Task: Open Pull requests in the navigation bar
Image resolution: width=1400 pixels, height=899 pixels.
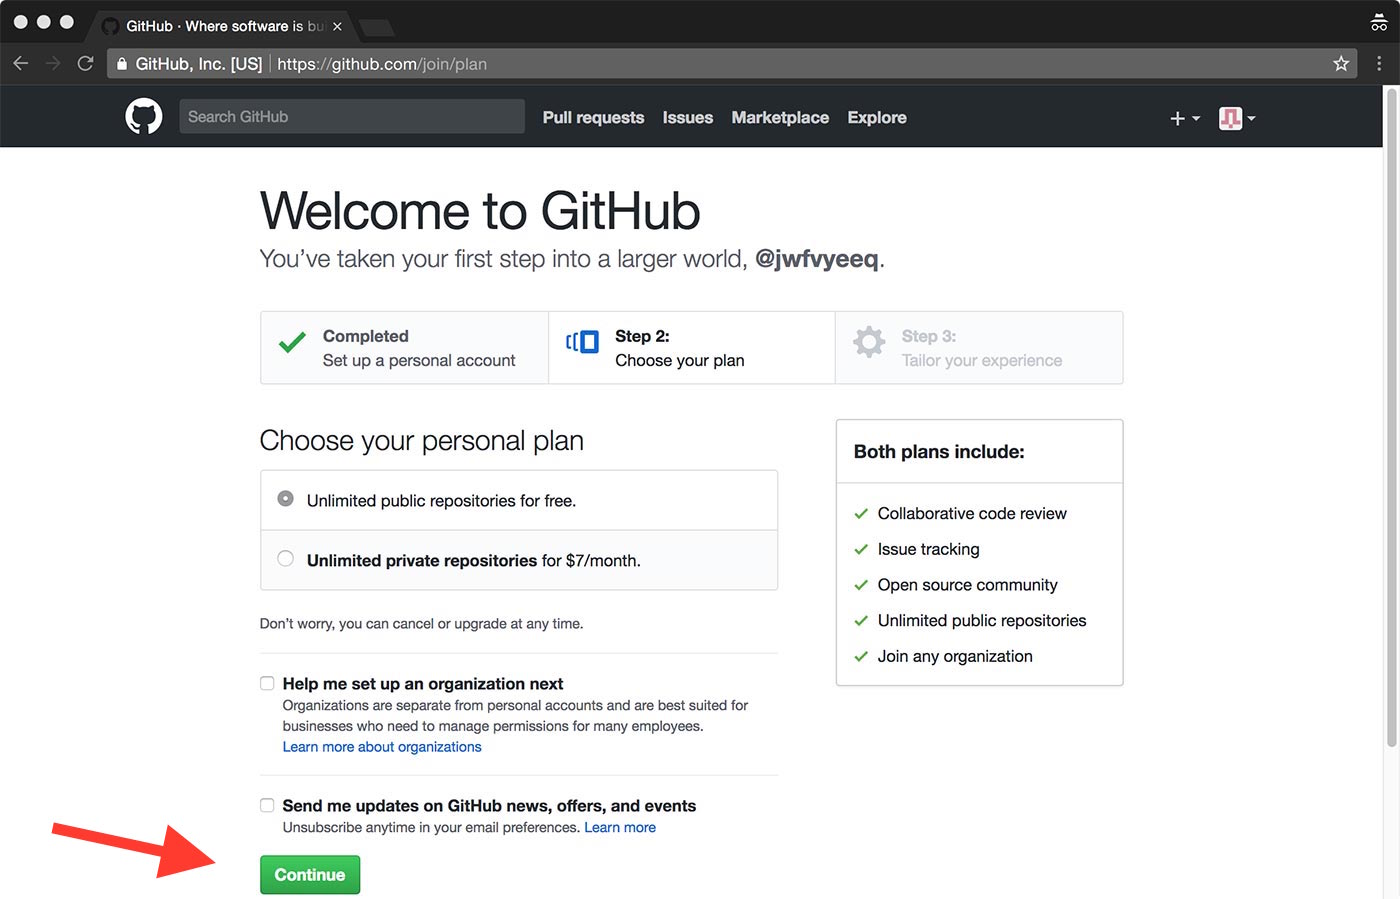Action: (x=593, y=118)
